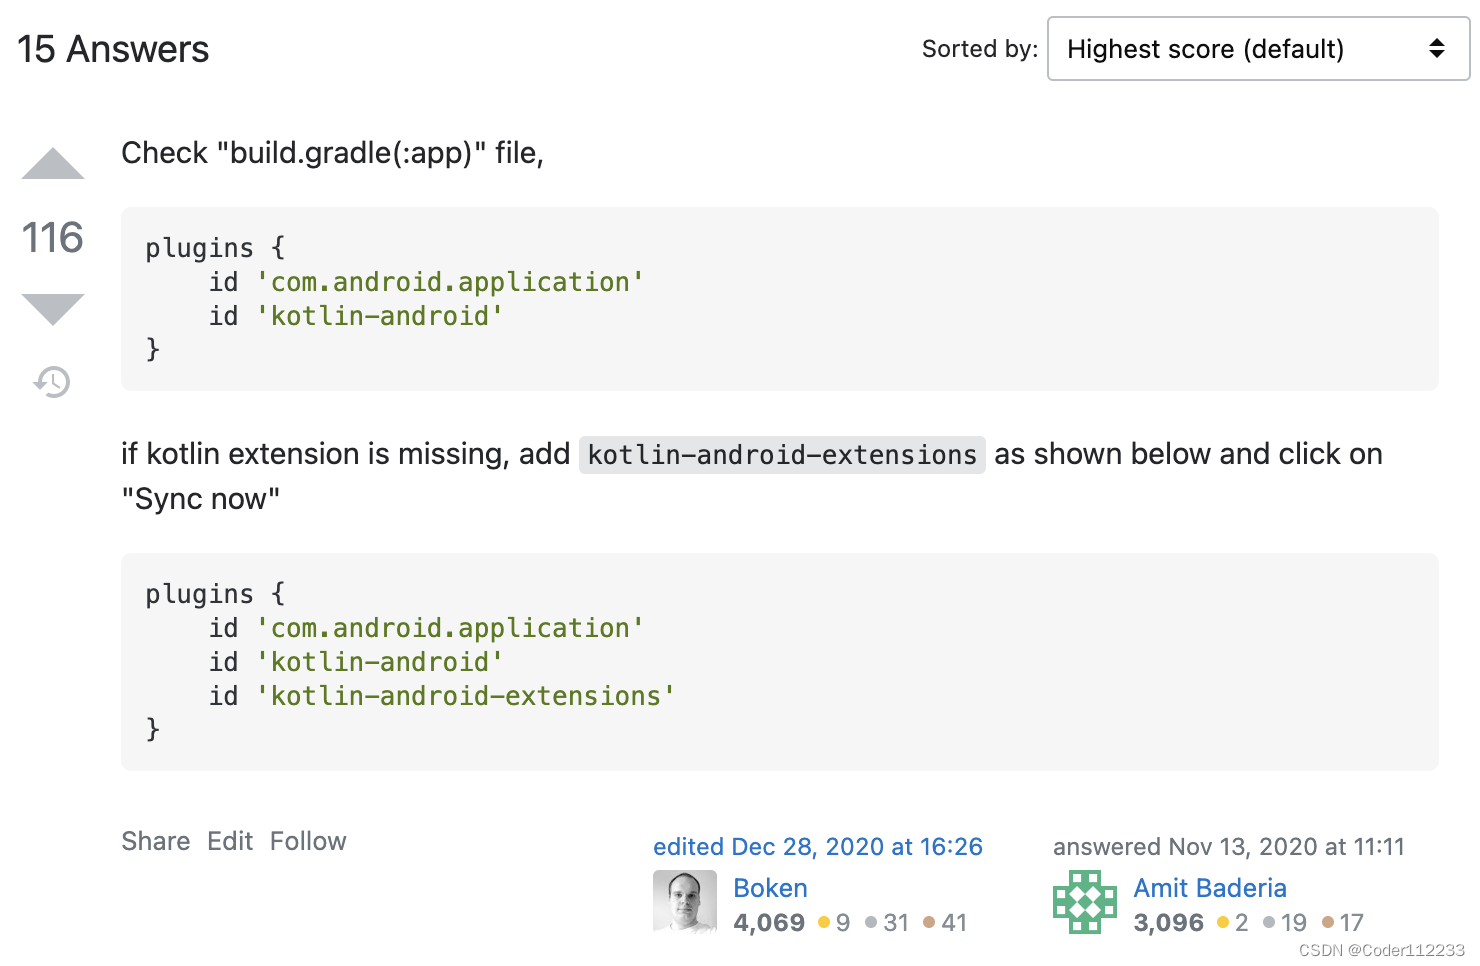Click Boken's reputation 4,069
The height and width of the screenshot is (966, 1480).
click(769, 922)
